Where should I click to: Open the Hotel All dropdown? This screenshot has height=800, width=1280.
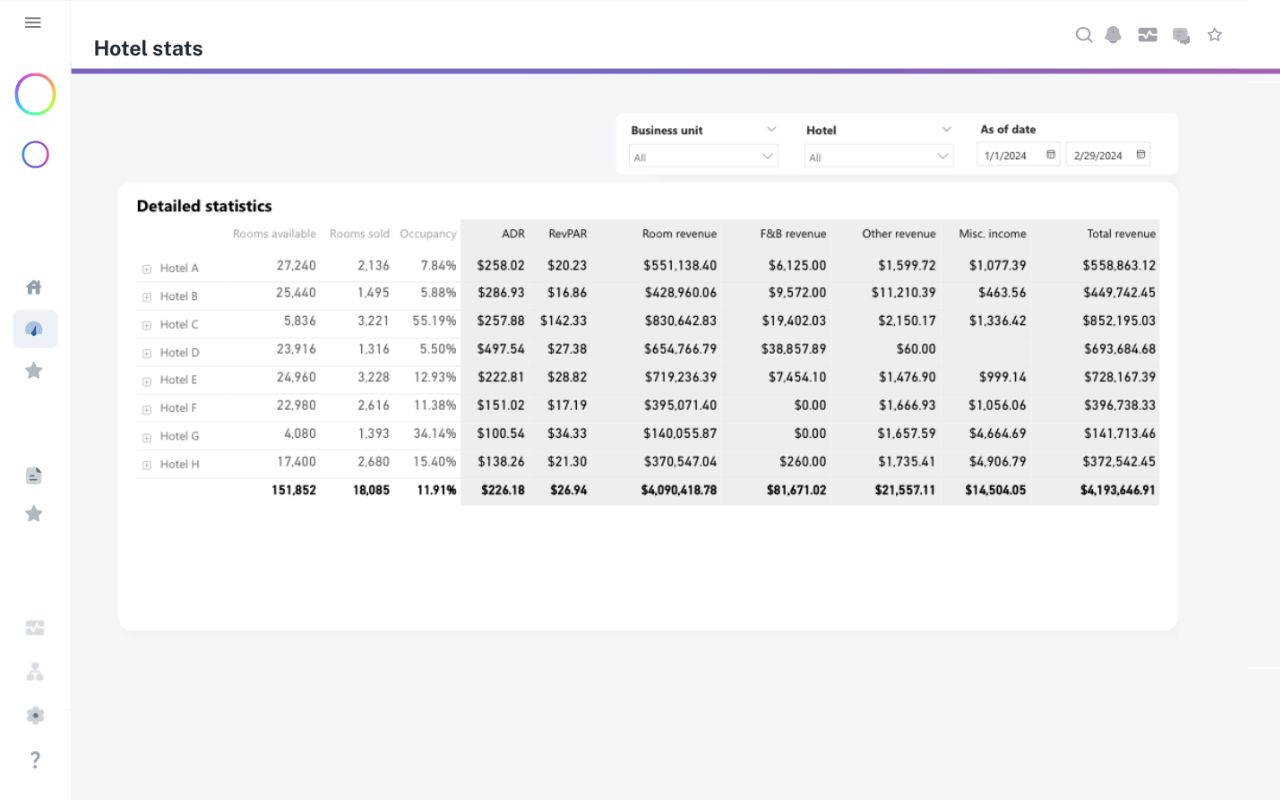[878, 156]
